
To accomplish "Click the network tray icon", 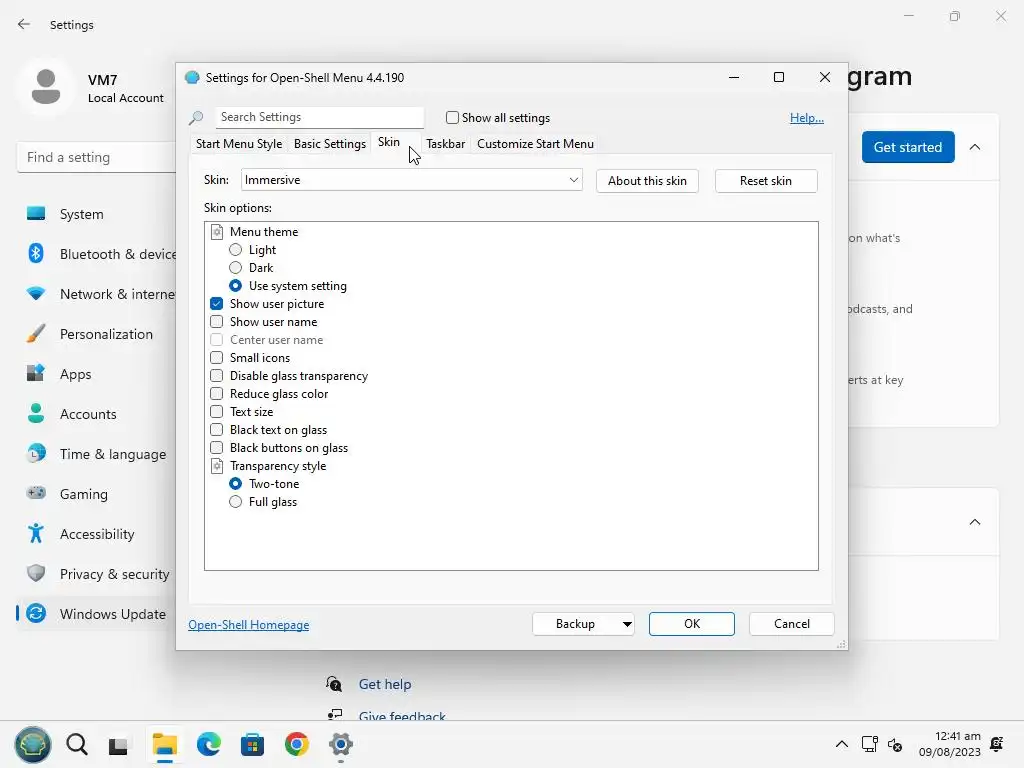I will coord(870,744).
